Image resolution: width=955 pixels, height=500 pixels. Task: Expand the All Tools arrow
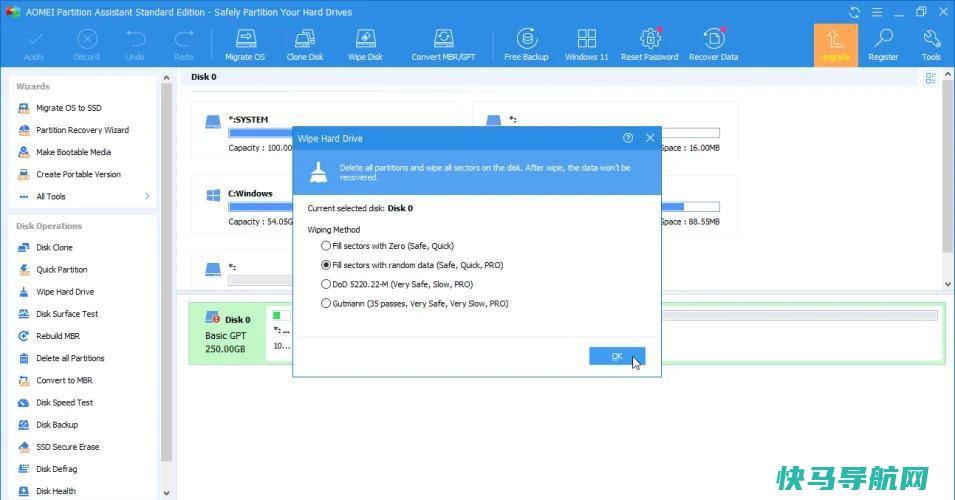pos(147,196)
